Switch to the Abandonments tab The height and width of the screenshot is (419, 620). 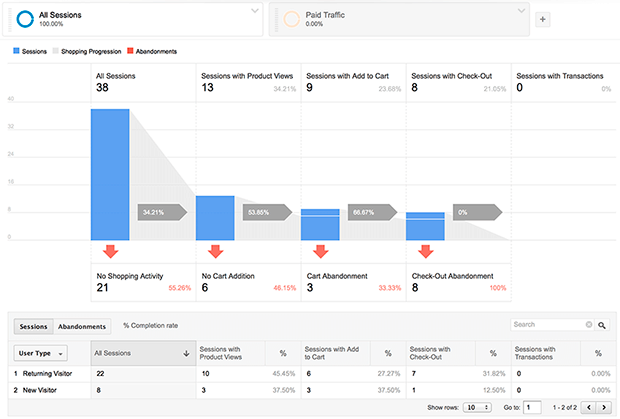pyautogui.click(x=82, y=326)
